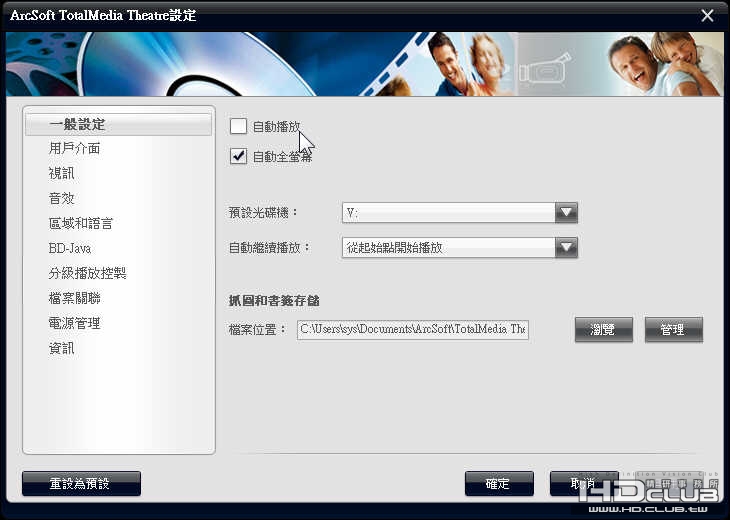Enable the 自動播放 checkbox
The image size is (730, 520).
(x=238, y=126)
